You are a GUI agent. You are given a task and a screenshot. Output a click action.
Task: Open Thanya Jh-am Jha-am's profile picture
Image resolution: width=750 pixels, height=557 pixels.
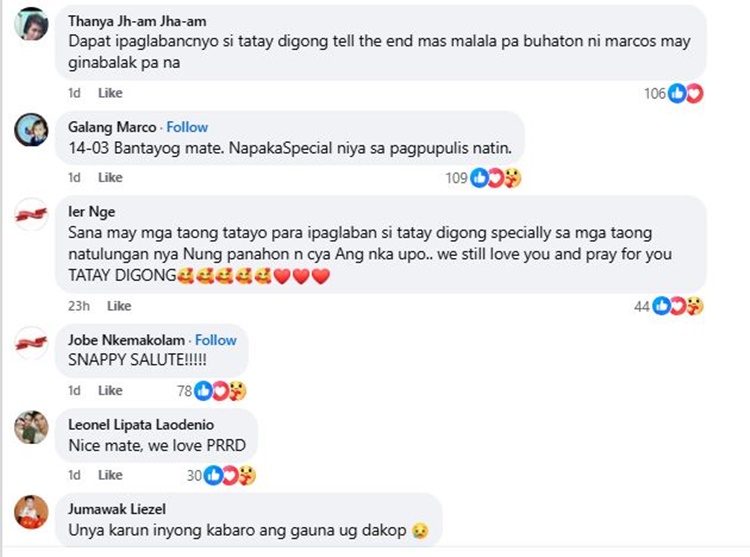click(x=31, y=25)
